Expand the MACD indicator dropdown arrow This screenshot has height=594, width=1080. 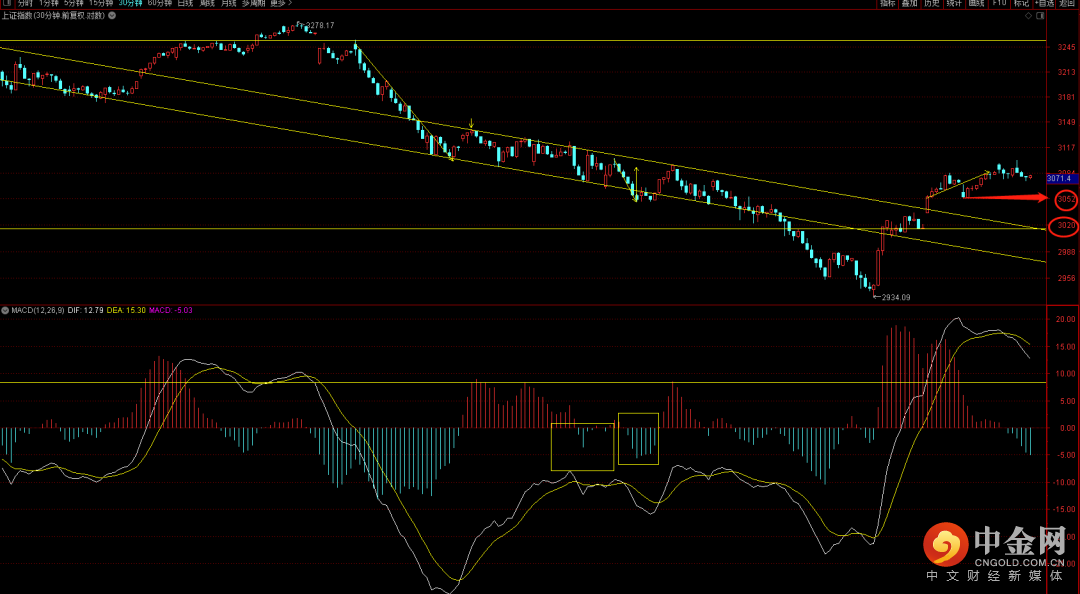point(6,310)
